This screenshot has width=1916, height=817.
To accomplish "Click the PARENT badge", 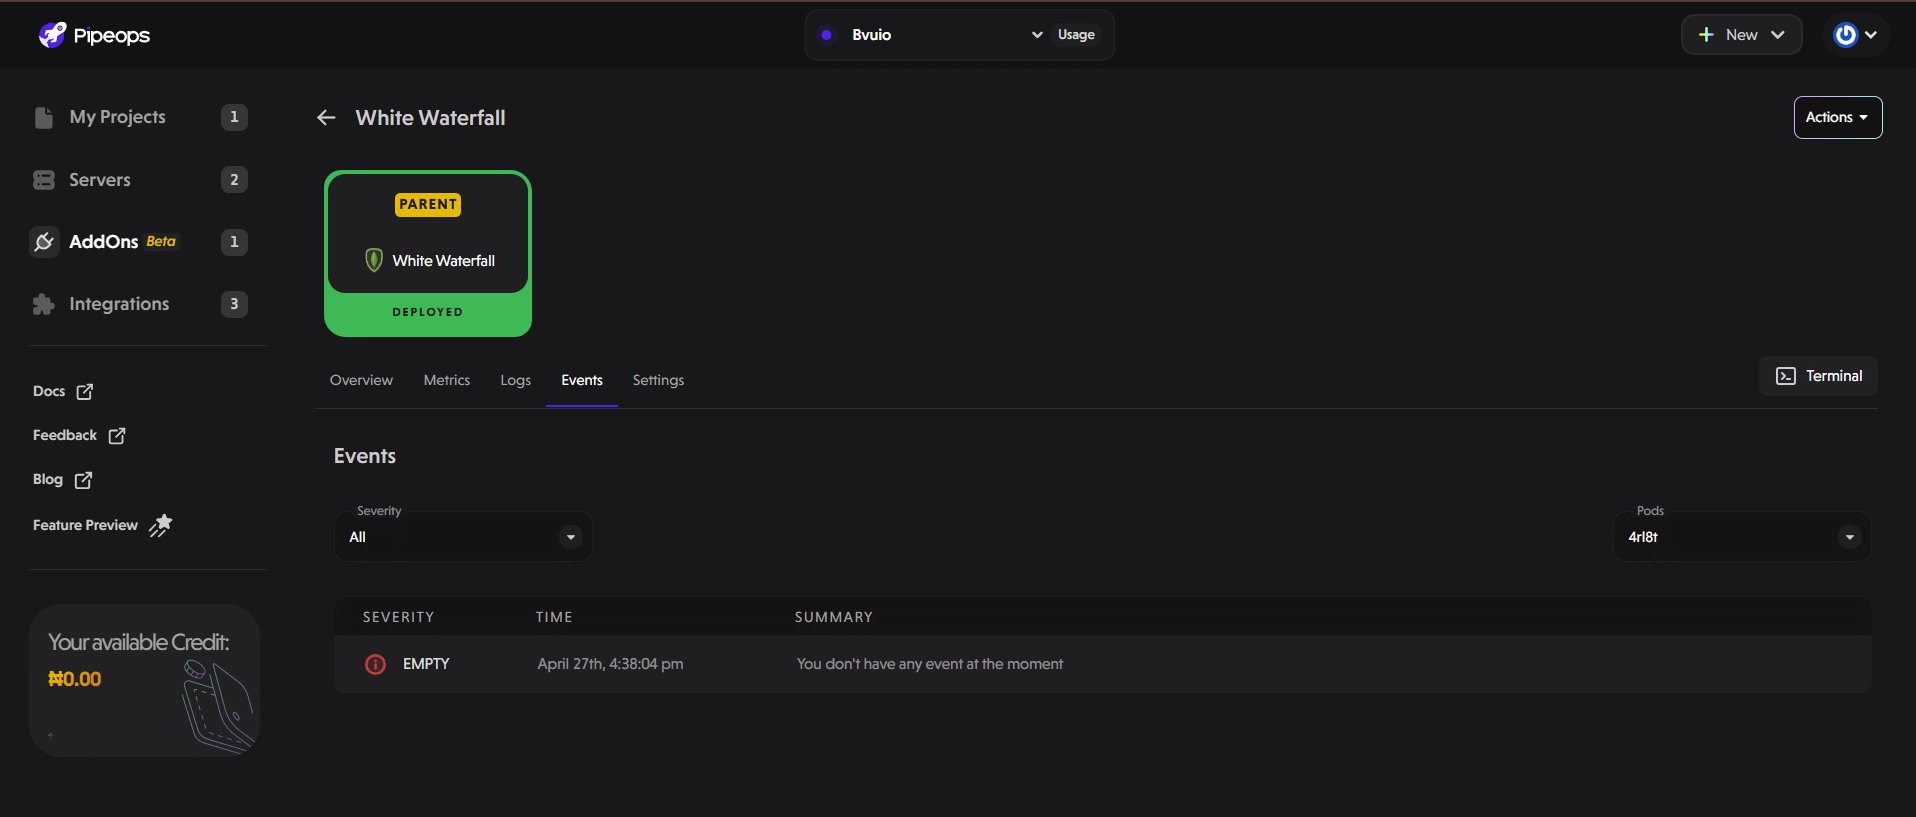I will (428, 205).
